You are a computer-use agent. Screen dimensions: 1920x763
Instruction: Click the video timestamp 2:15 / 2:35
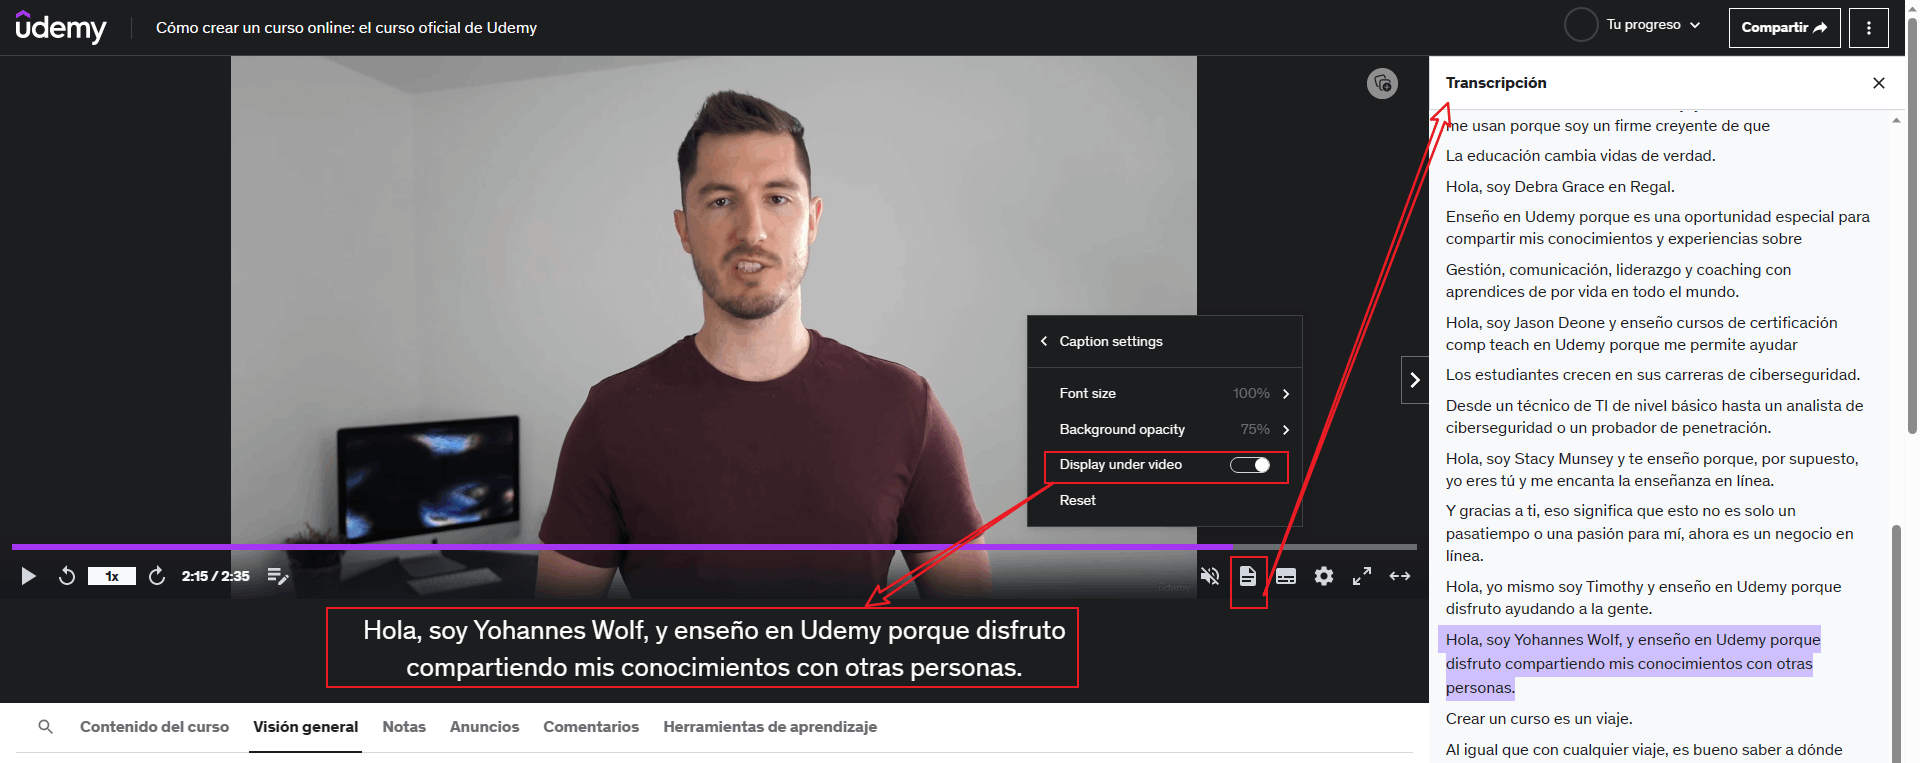pyautogui.click(x=215, y=576)
